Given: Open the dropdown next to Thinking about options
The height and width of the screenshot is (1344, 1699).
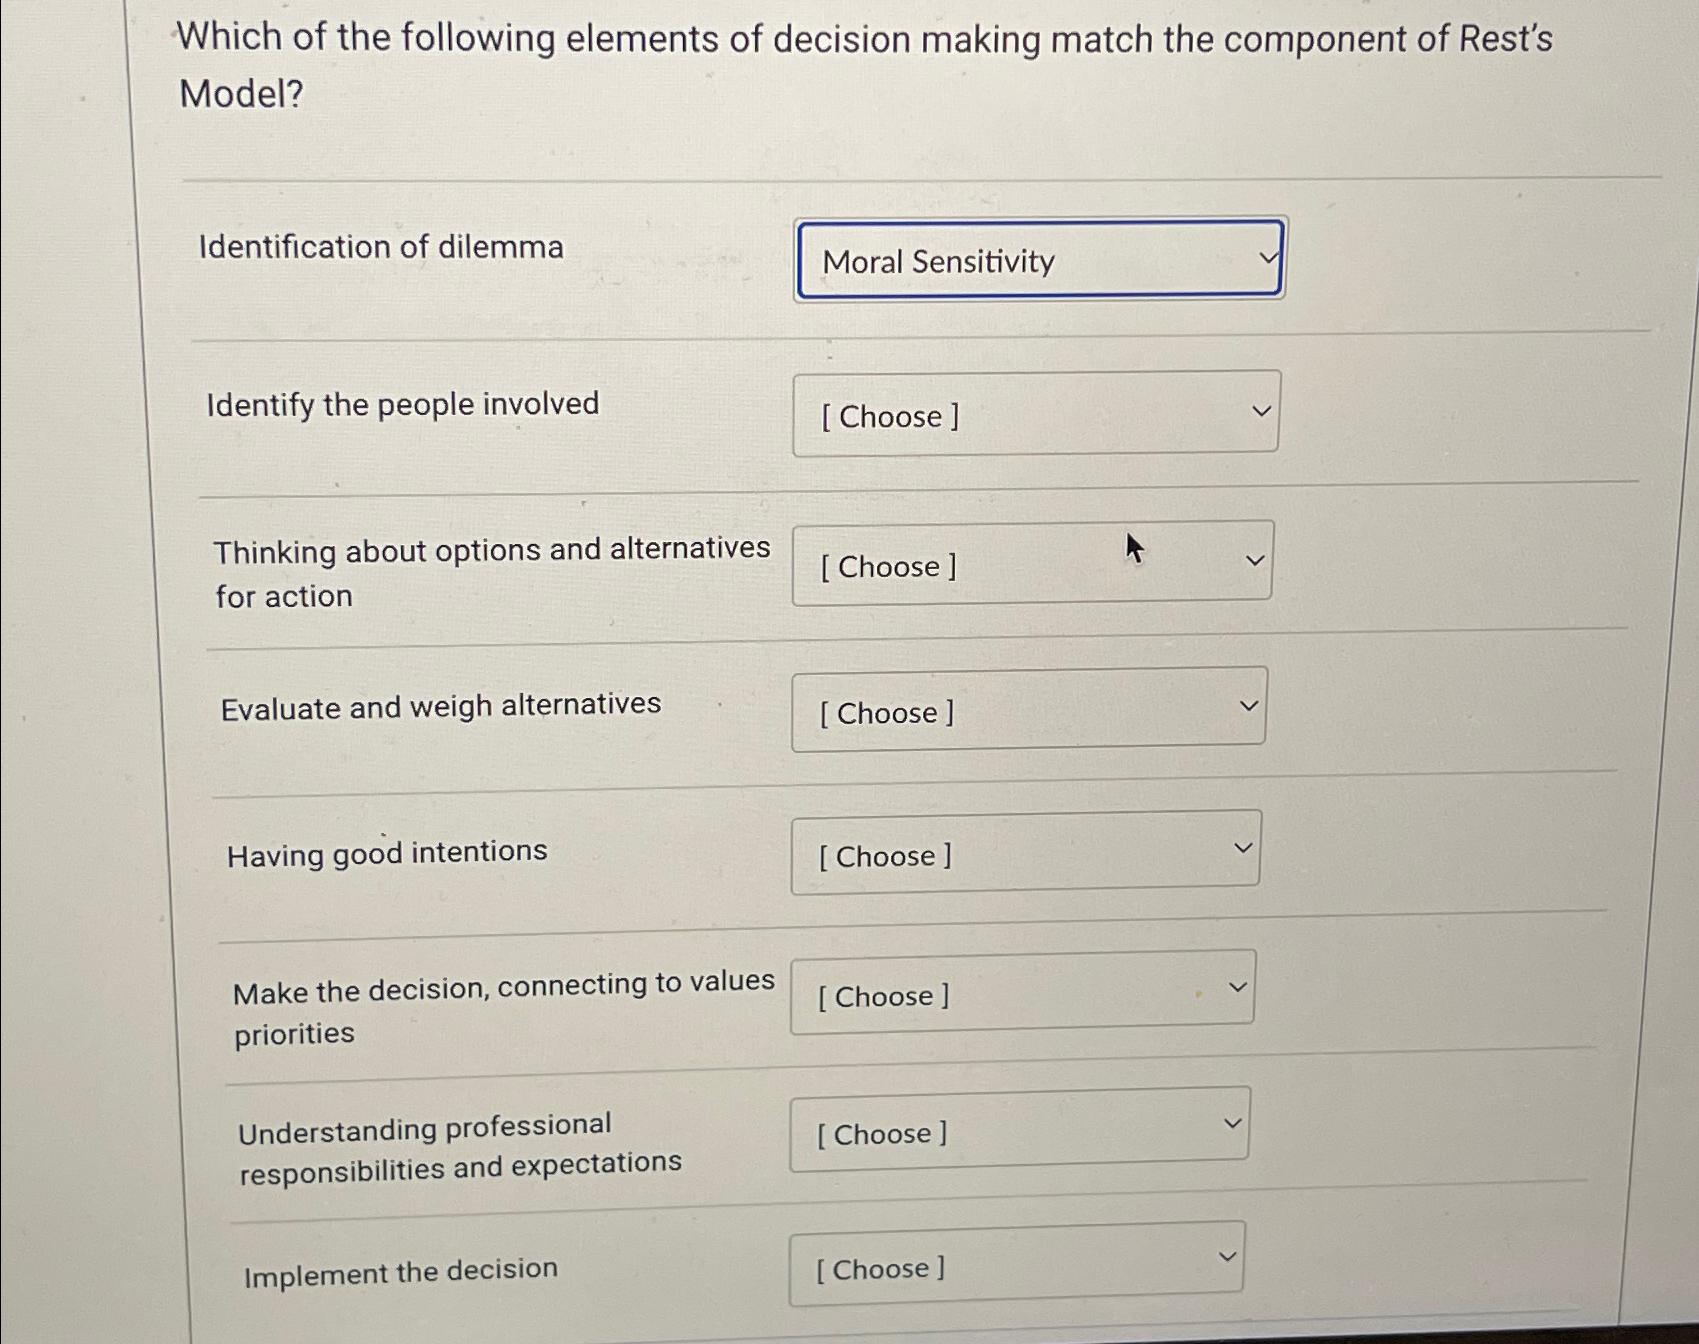Looking at the screenshot, I should pos(1030,564).
